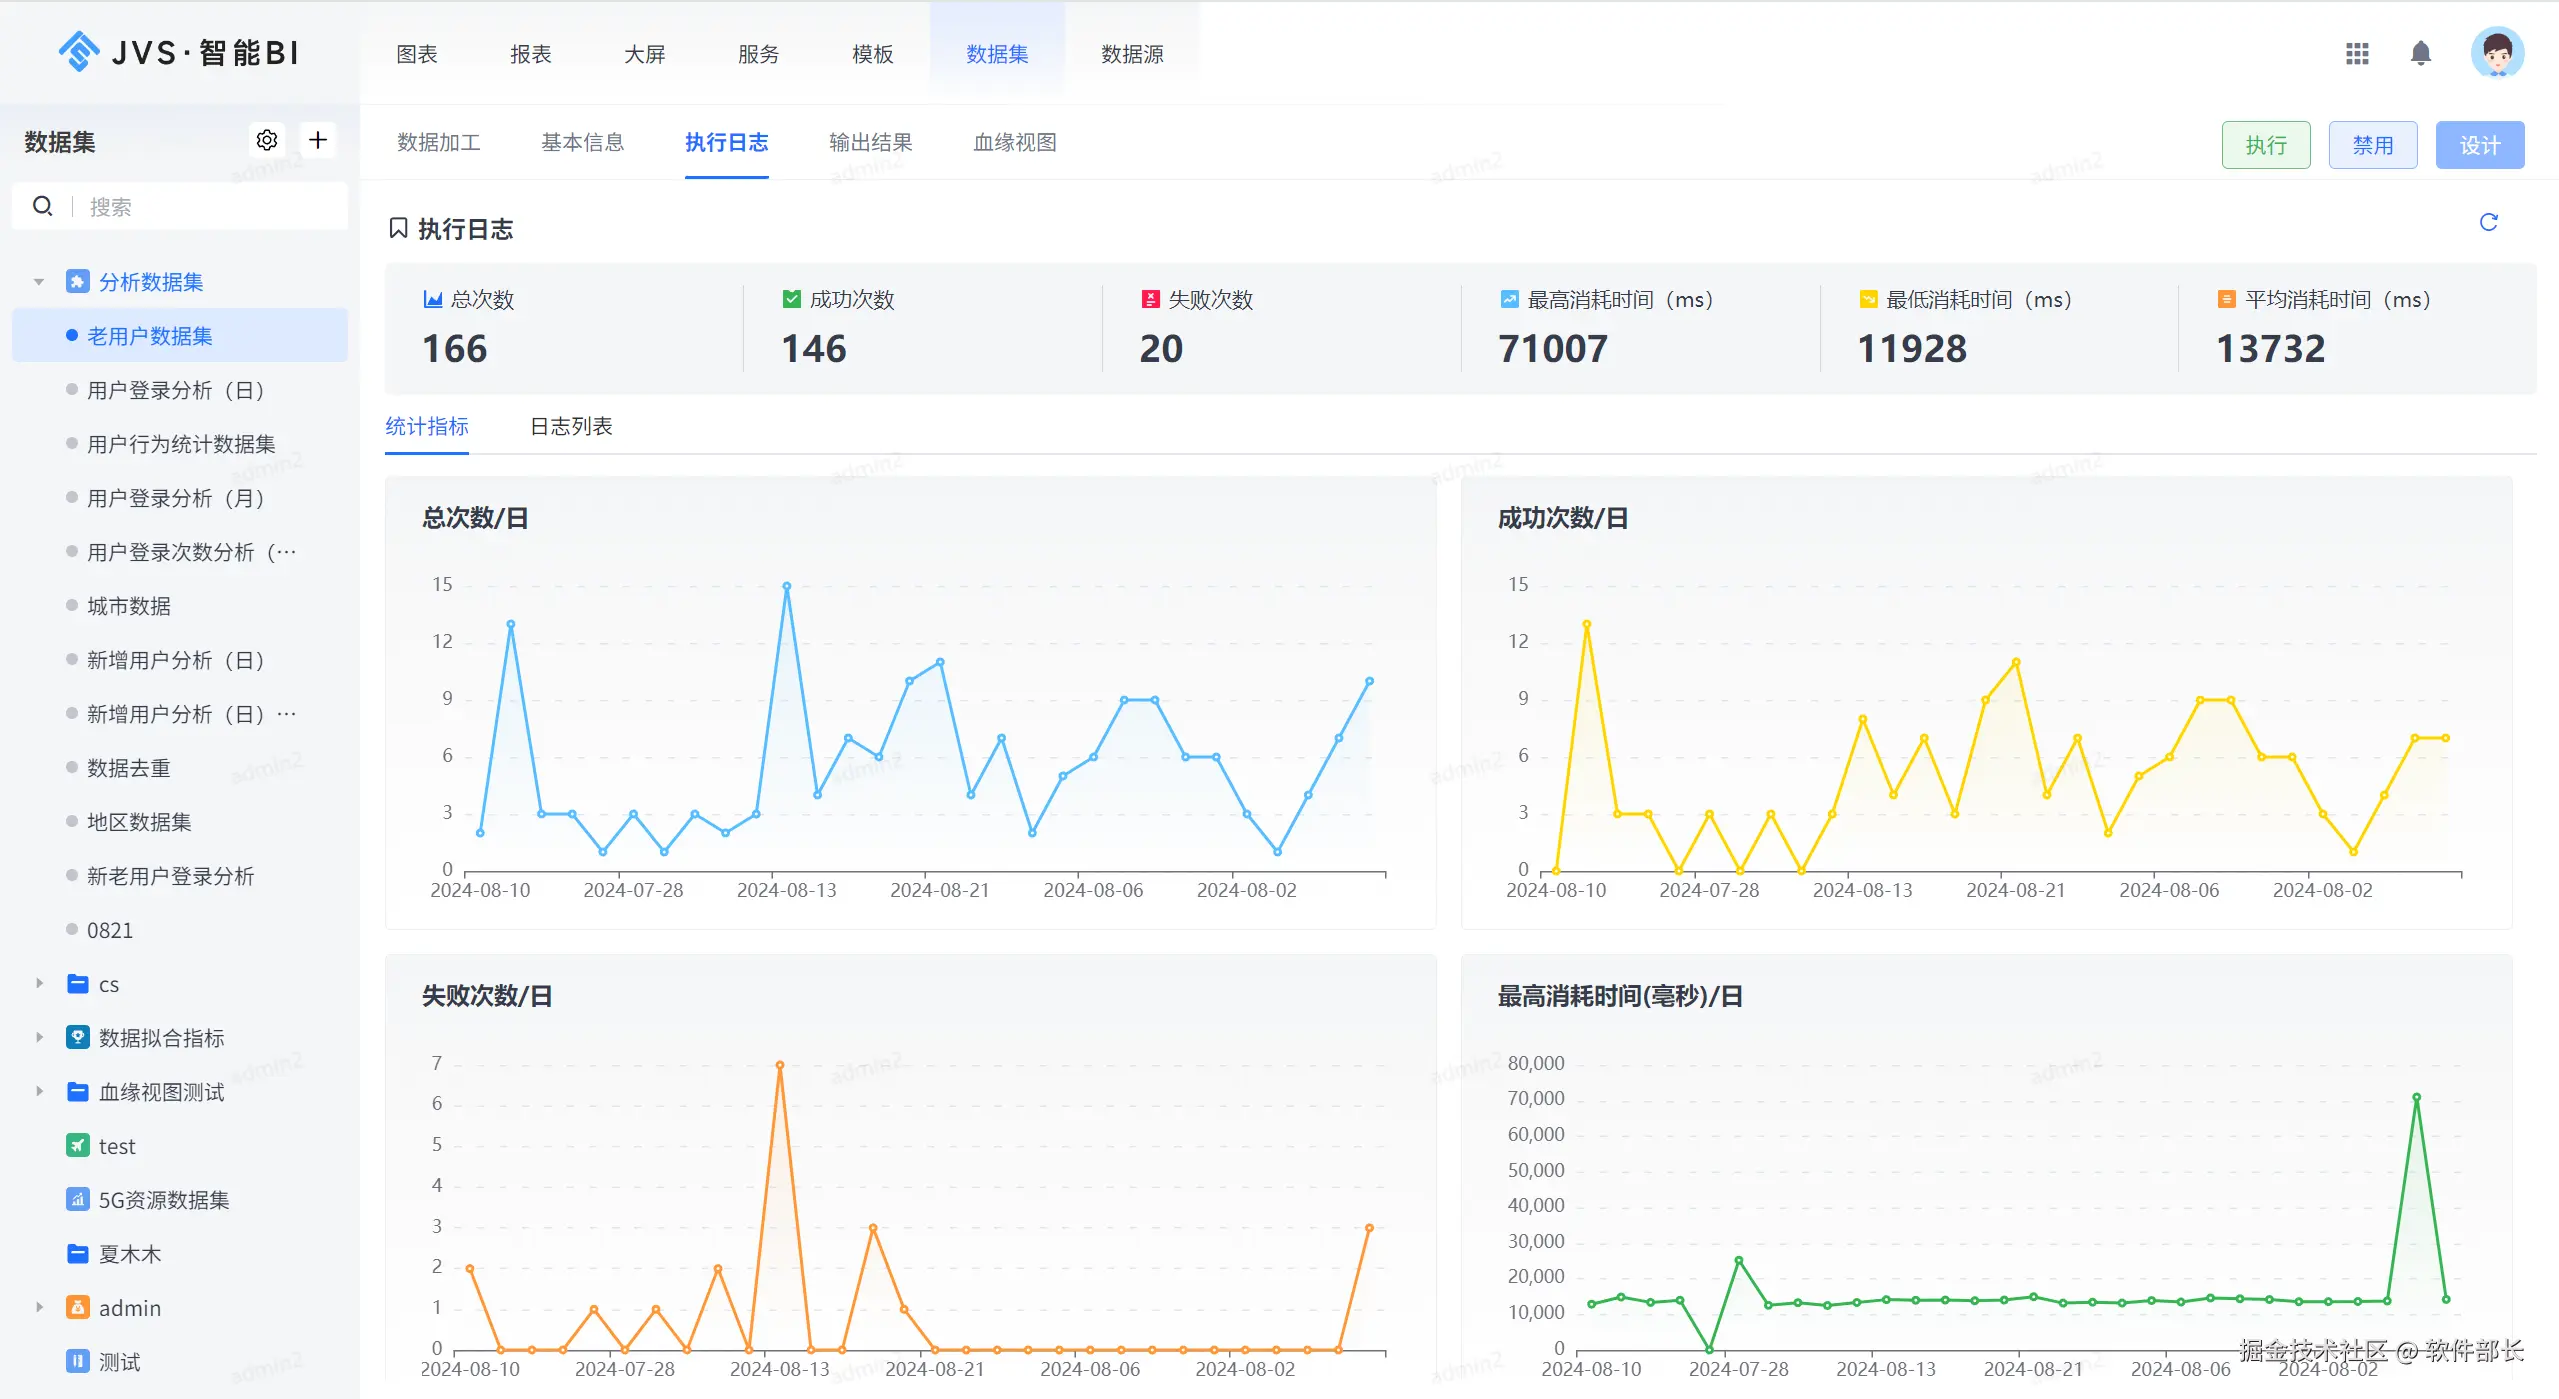Expand the 血缘视图测试 folder
This screenshot has height=1399, width=2559.
[x=39, y=1091]
